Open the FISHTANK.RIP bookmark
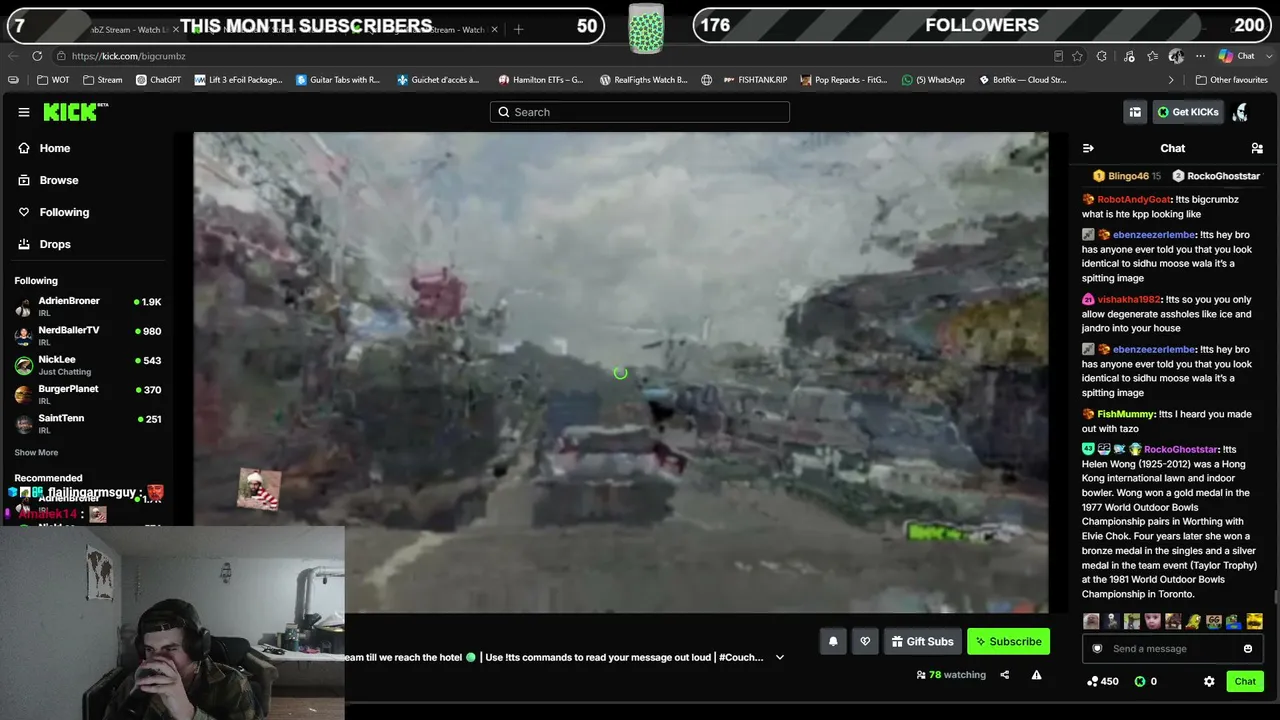 [x=754, y=80]
